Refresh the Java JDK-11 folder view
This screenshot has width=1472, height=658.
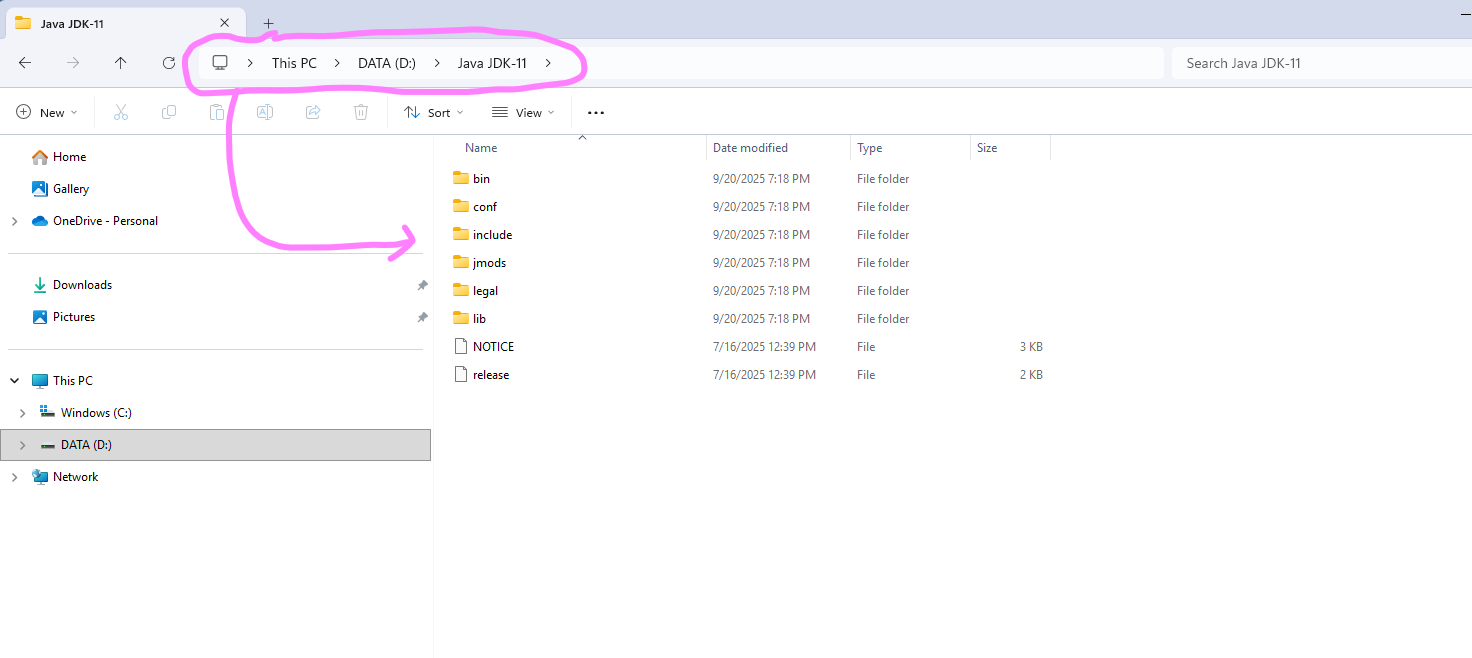(x=169, y=63)
